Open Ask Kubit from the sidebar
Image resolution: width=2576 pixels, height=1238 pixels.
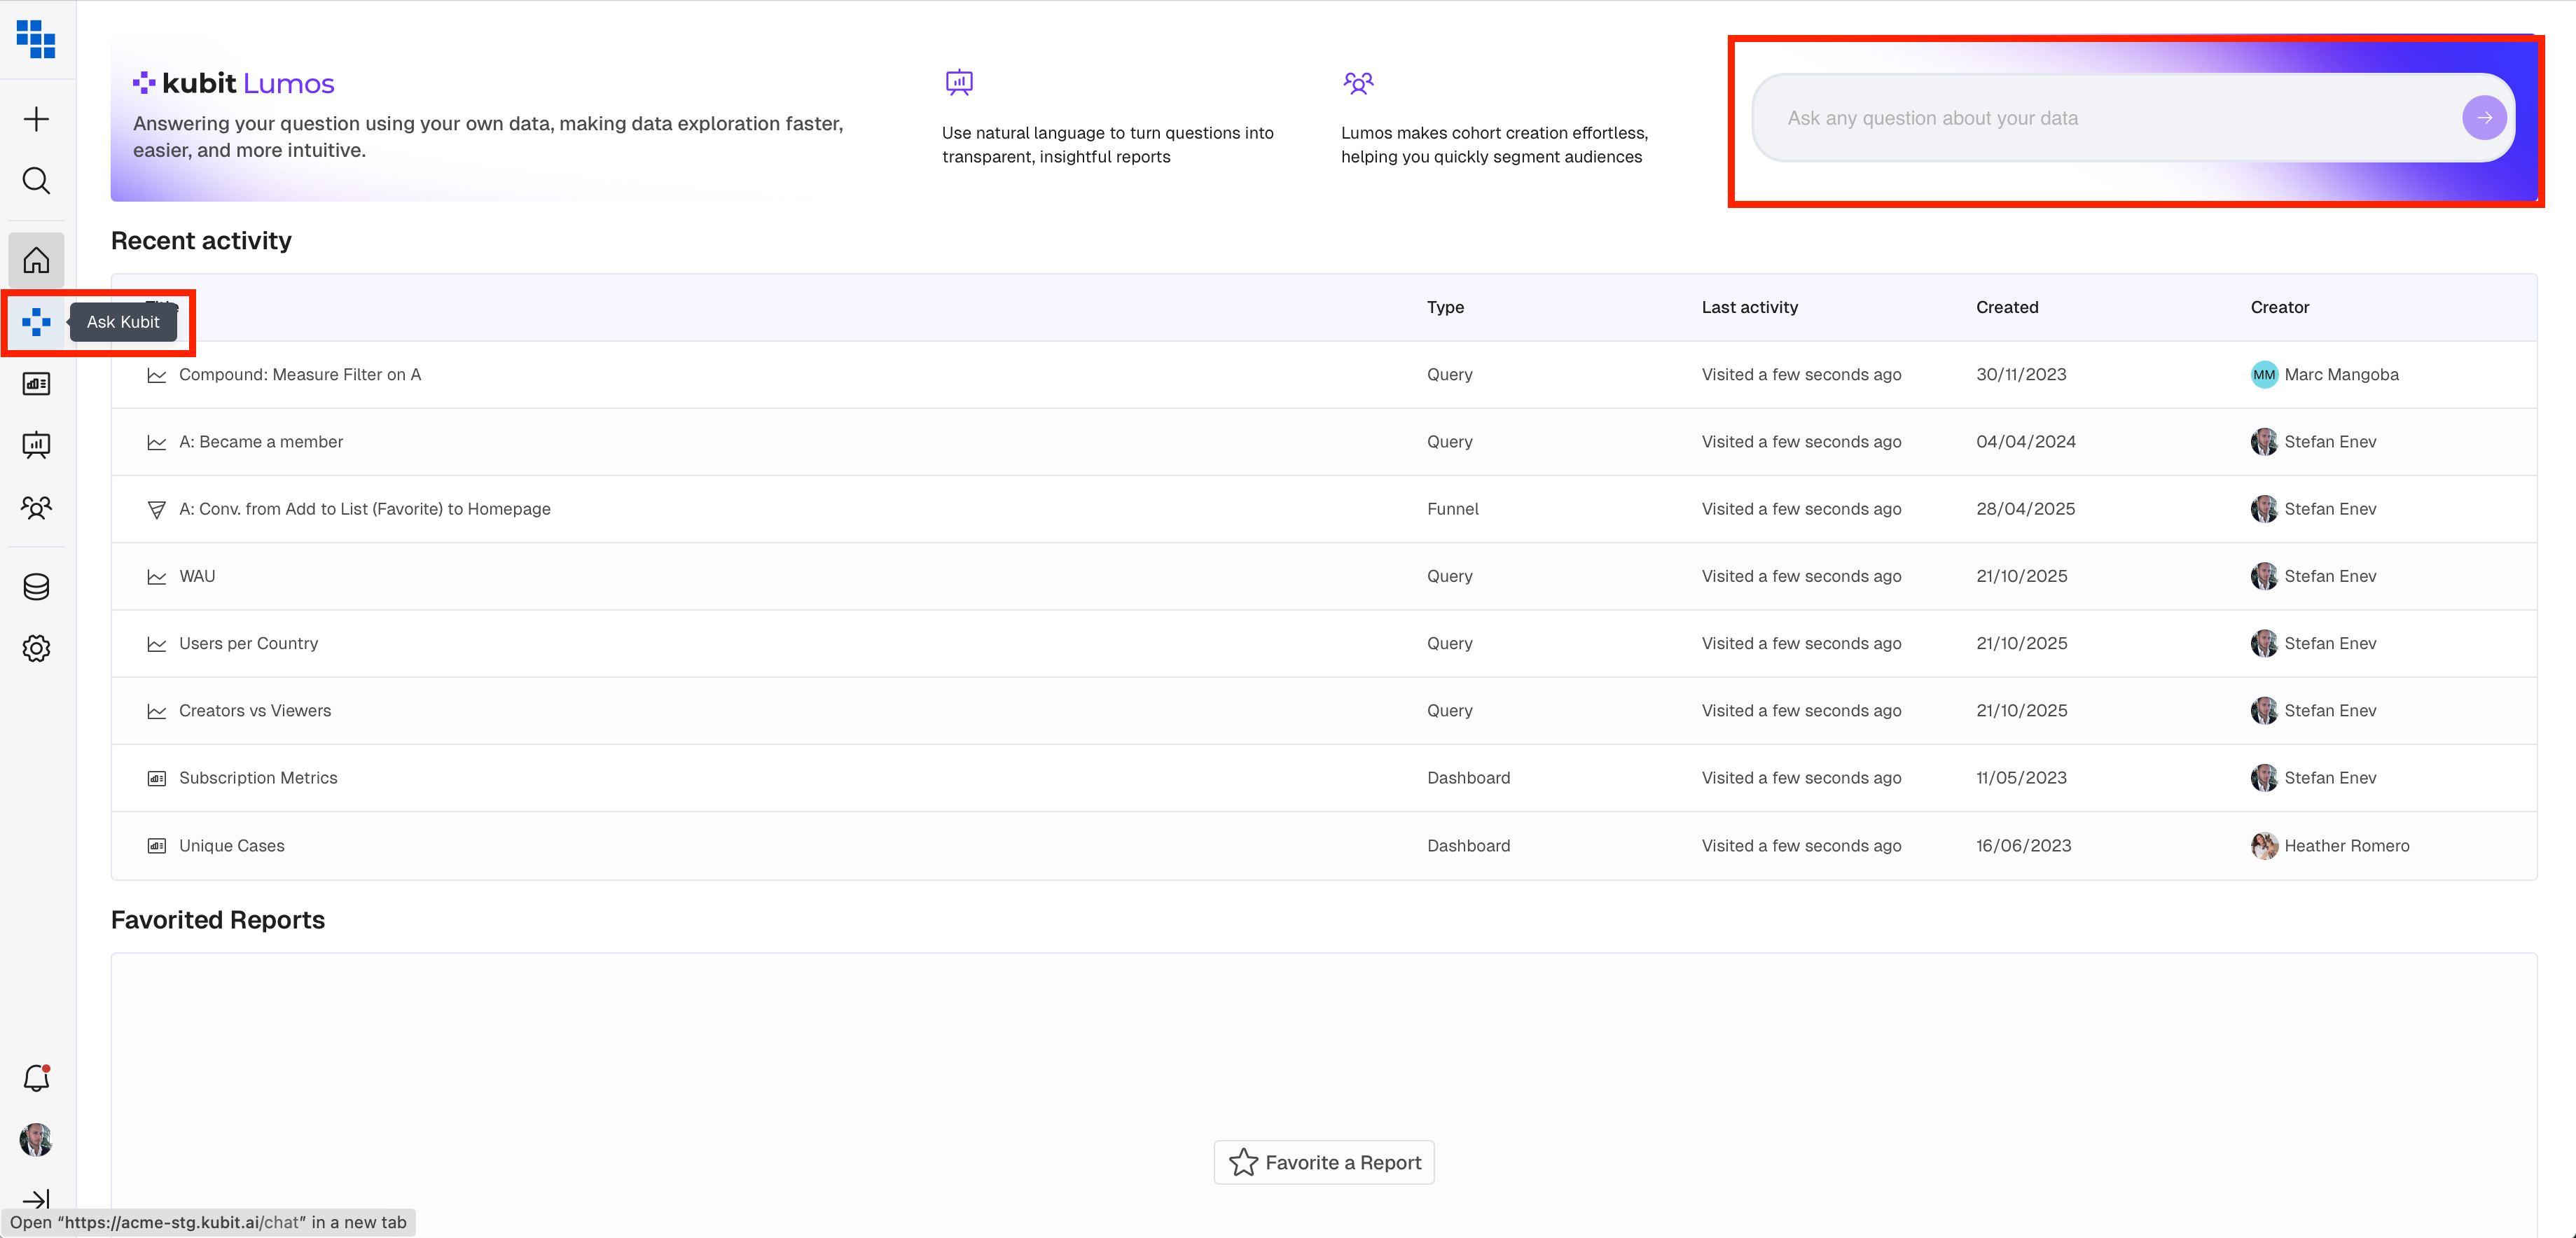click(x=36, y=322)
